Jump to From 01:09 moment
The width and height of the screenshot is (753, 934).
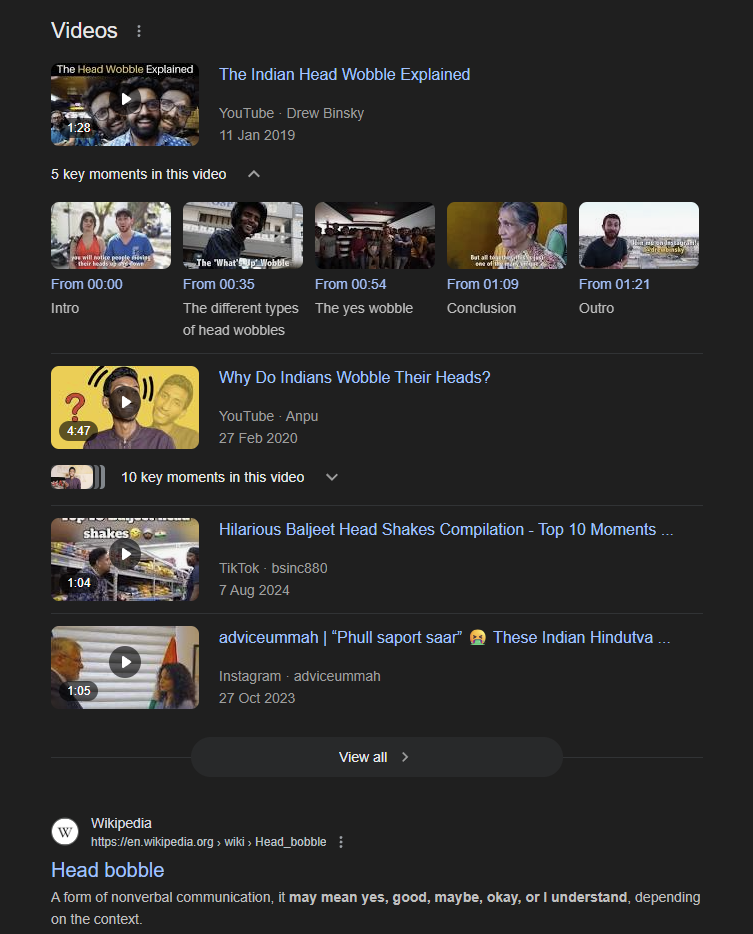tap(483, 284)
